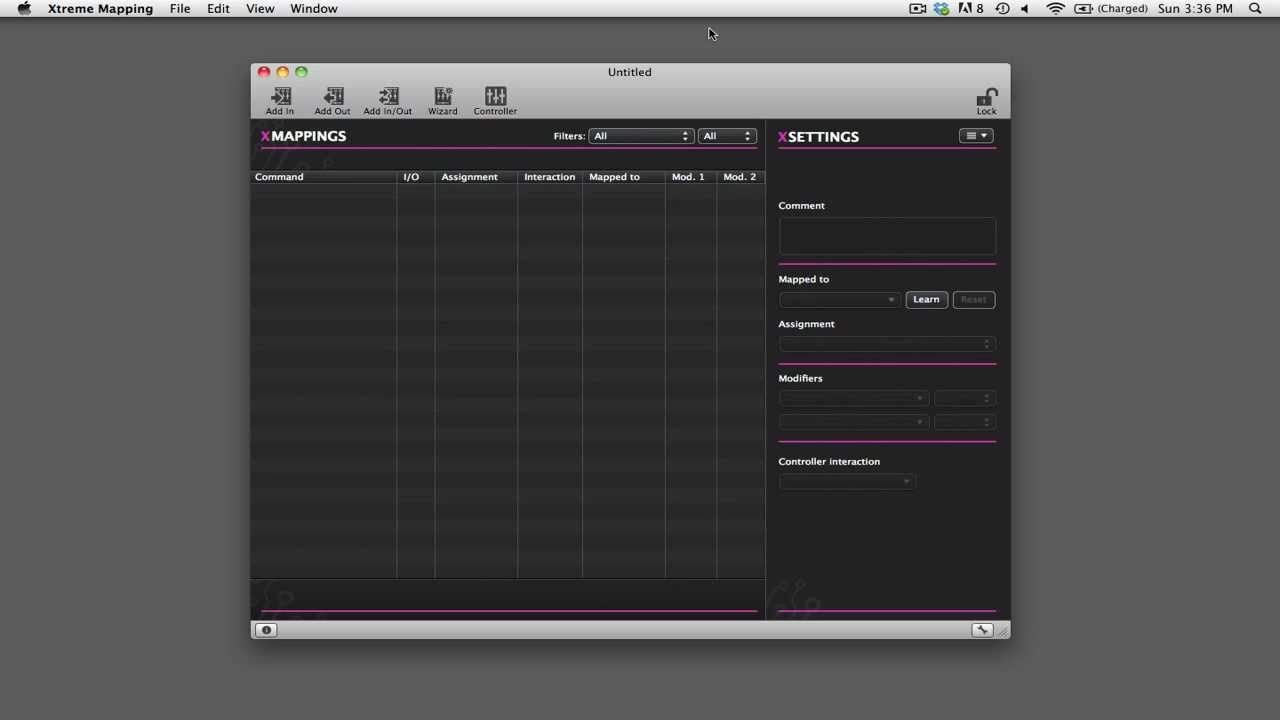Click the info button in bottom bar
Screen dimensions: 1280x720
[266, 630]
